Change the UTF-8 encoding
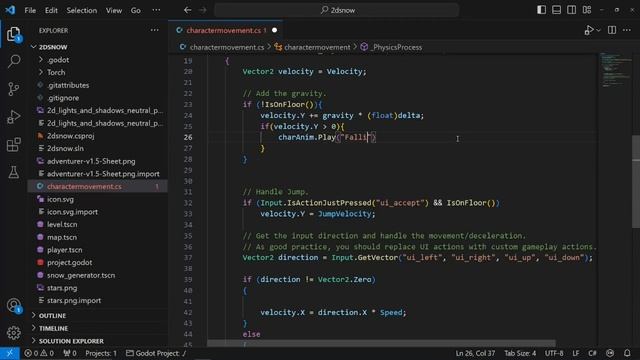640x360 pixels. [554, 353]
